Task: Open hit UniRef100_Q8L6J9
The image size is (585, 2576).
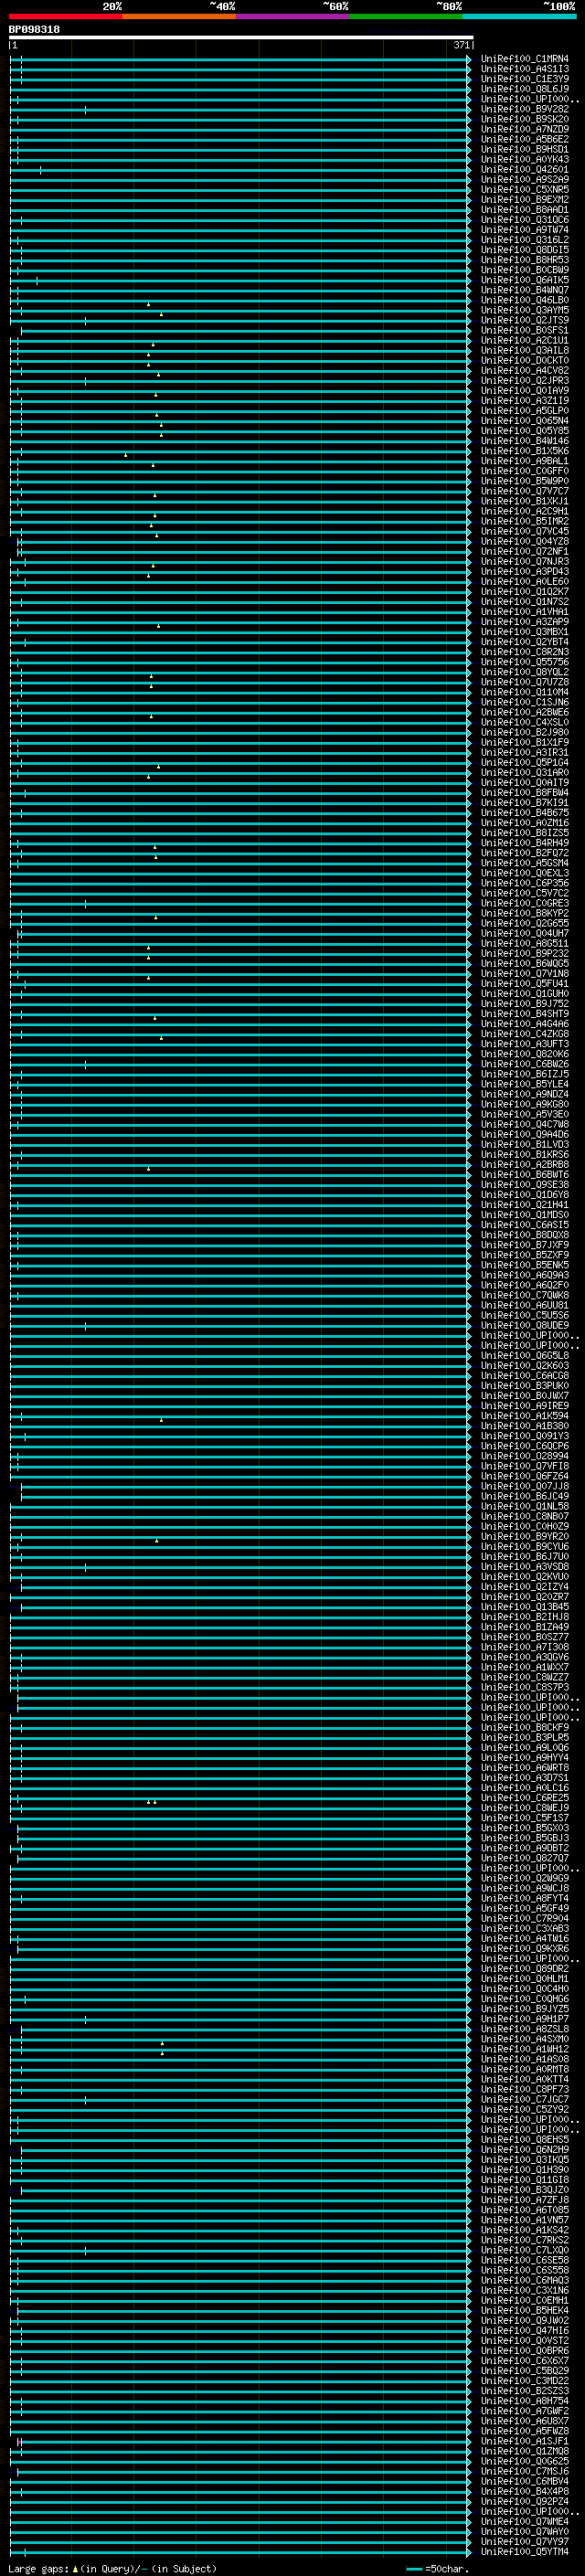Action: (524, 89)
